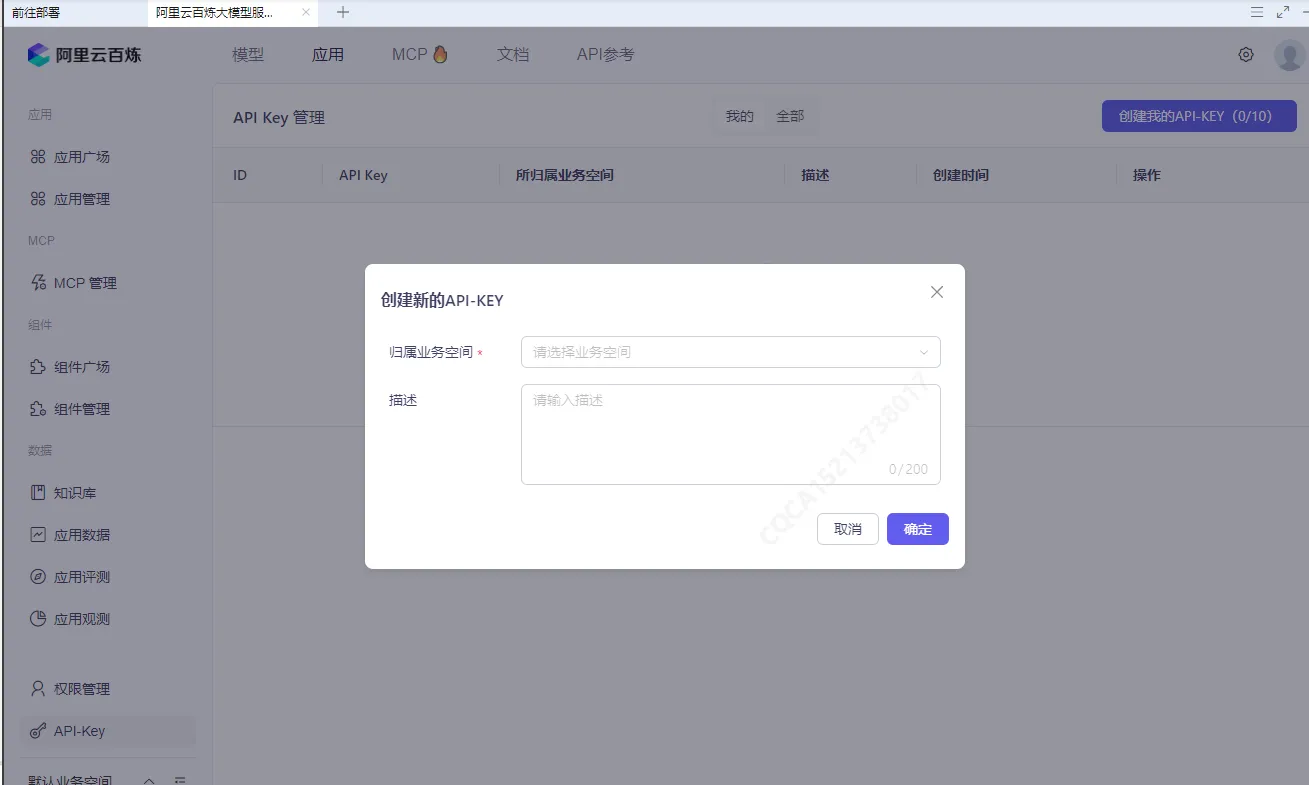Open the 知识库 book icon
Screen dimensions: 1309x785
(38, 493)
